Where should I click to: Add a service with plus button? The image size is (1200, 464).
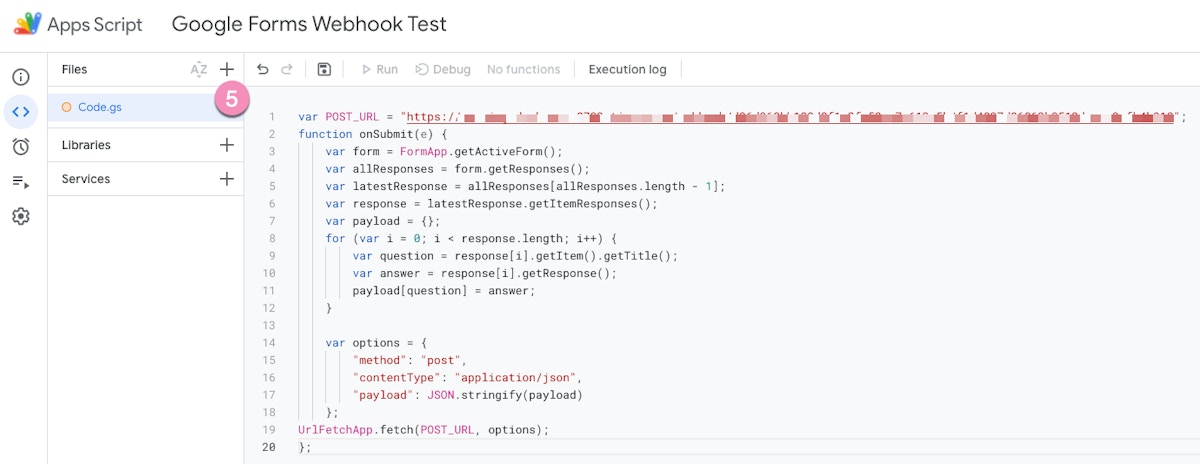tap(227, 179)
